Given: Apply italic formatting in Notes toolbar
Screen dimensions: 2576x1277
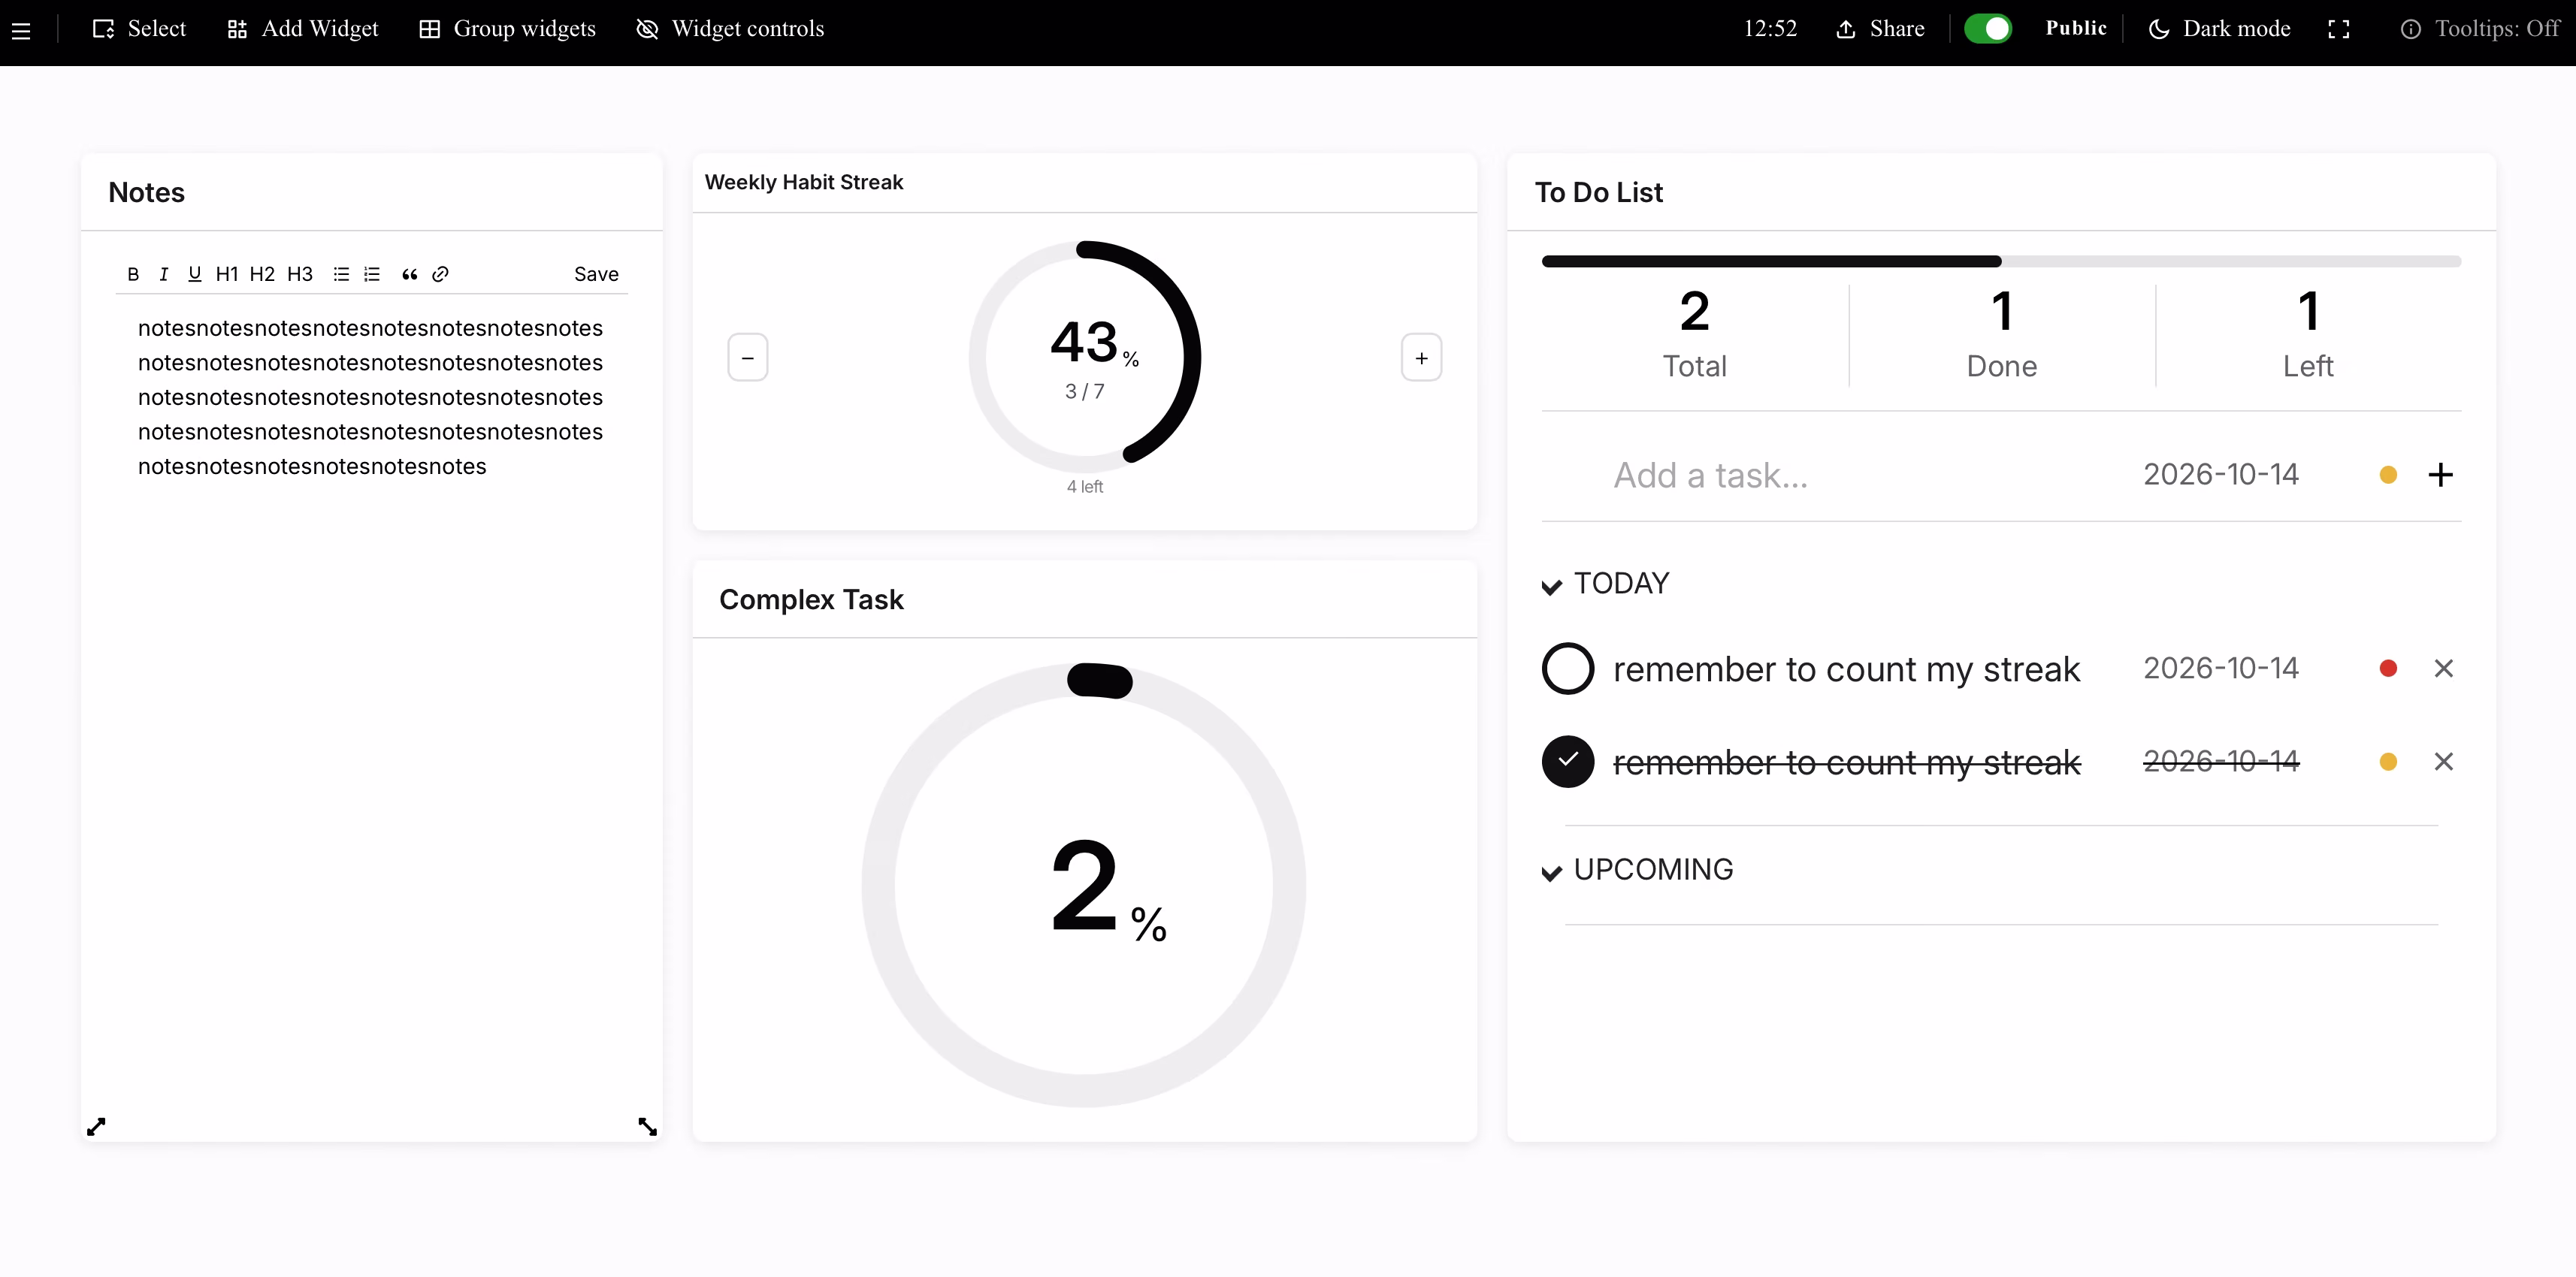Looking at the screenshot, I should 163,274.
